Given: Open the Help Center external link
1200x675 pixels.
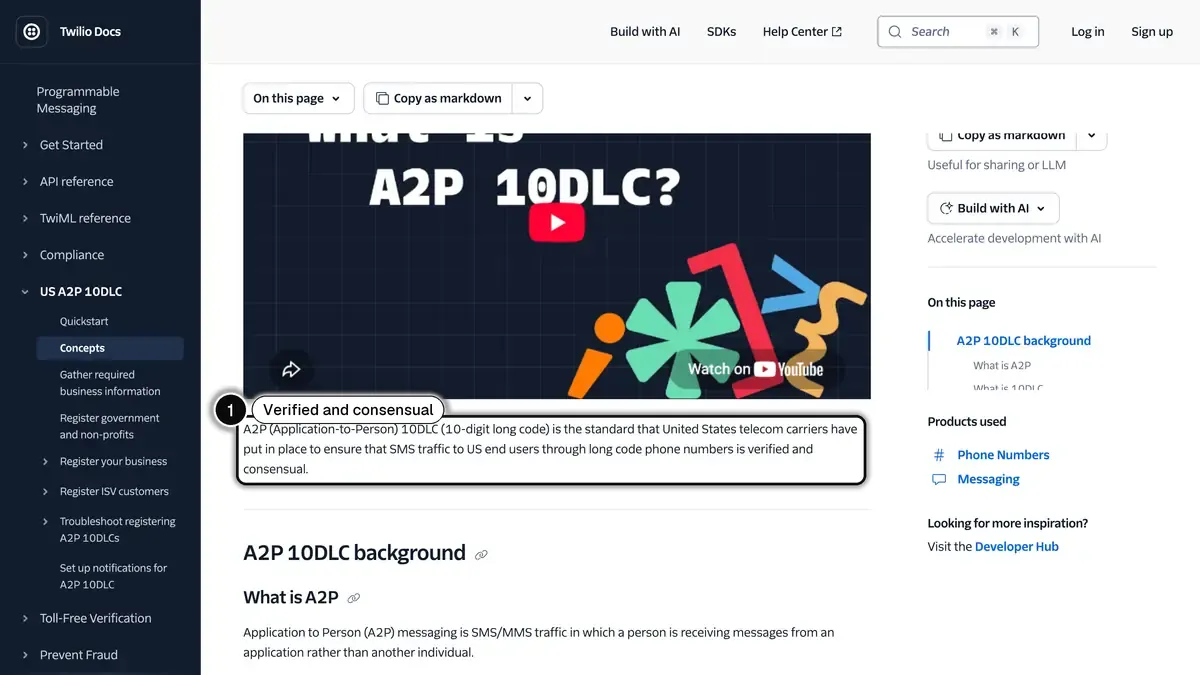Looking at the screenshot, I should (x=802, y=32).
